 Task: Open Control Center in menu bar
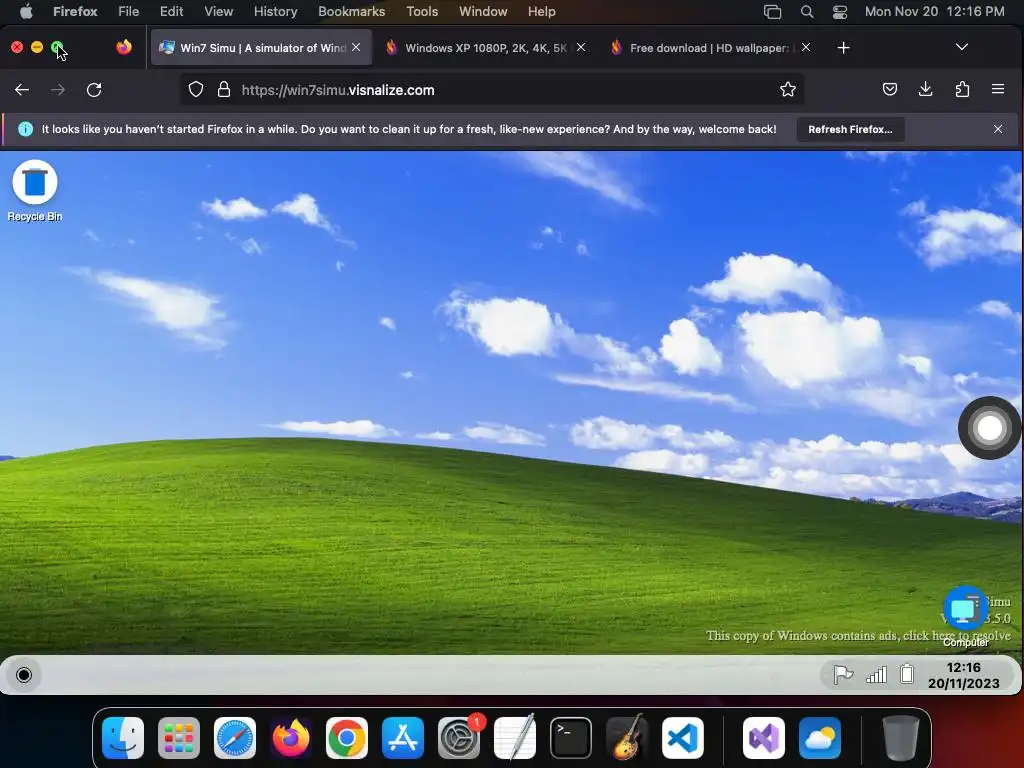click(x=840, y=12)
